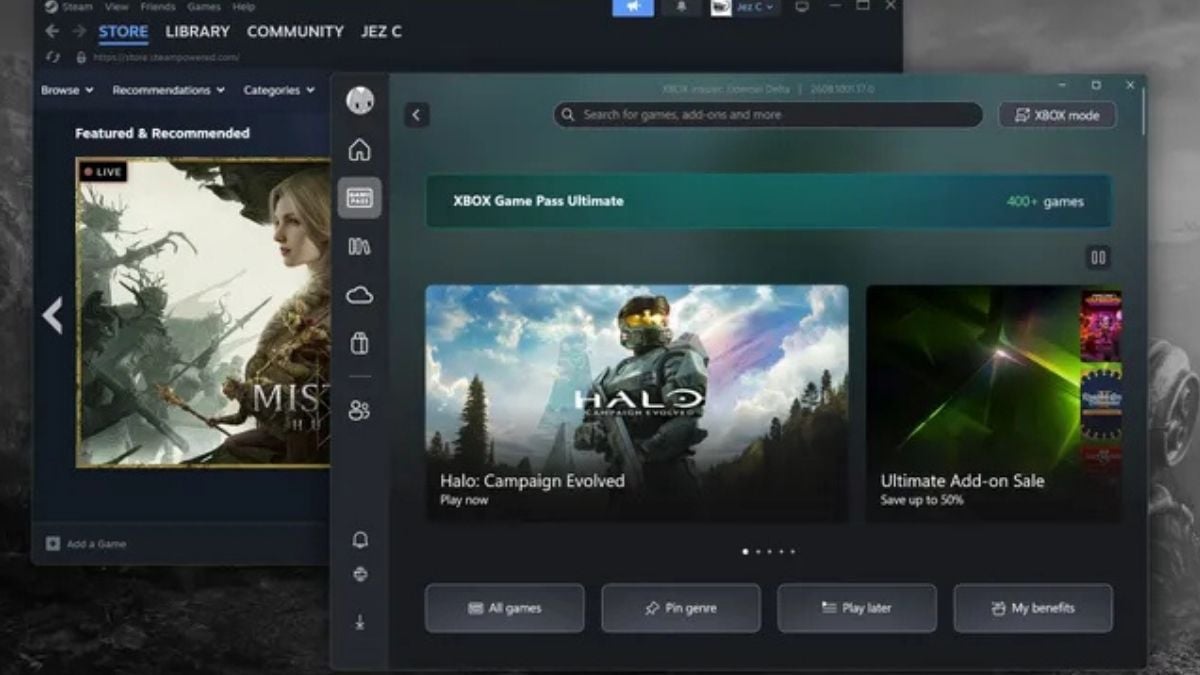1200x675 pixels.
Task: Open Steam Help menu
Action: click(x=243, y=6)
